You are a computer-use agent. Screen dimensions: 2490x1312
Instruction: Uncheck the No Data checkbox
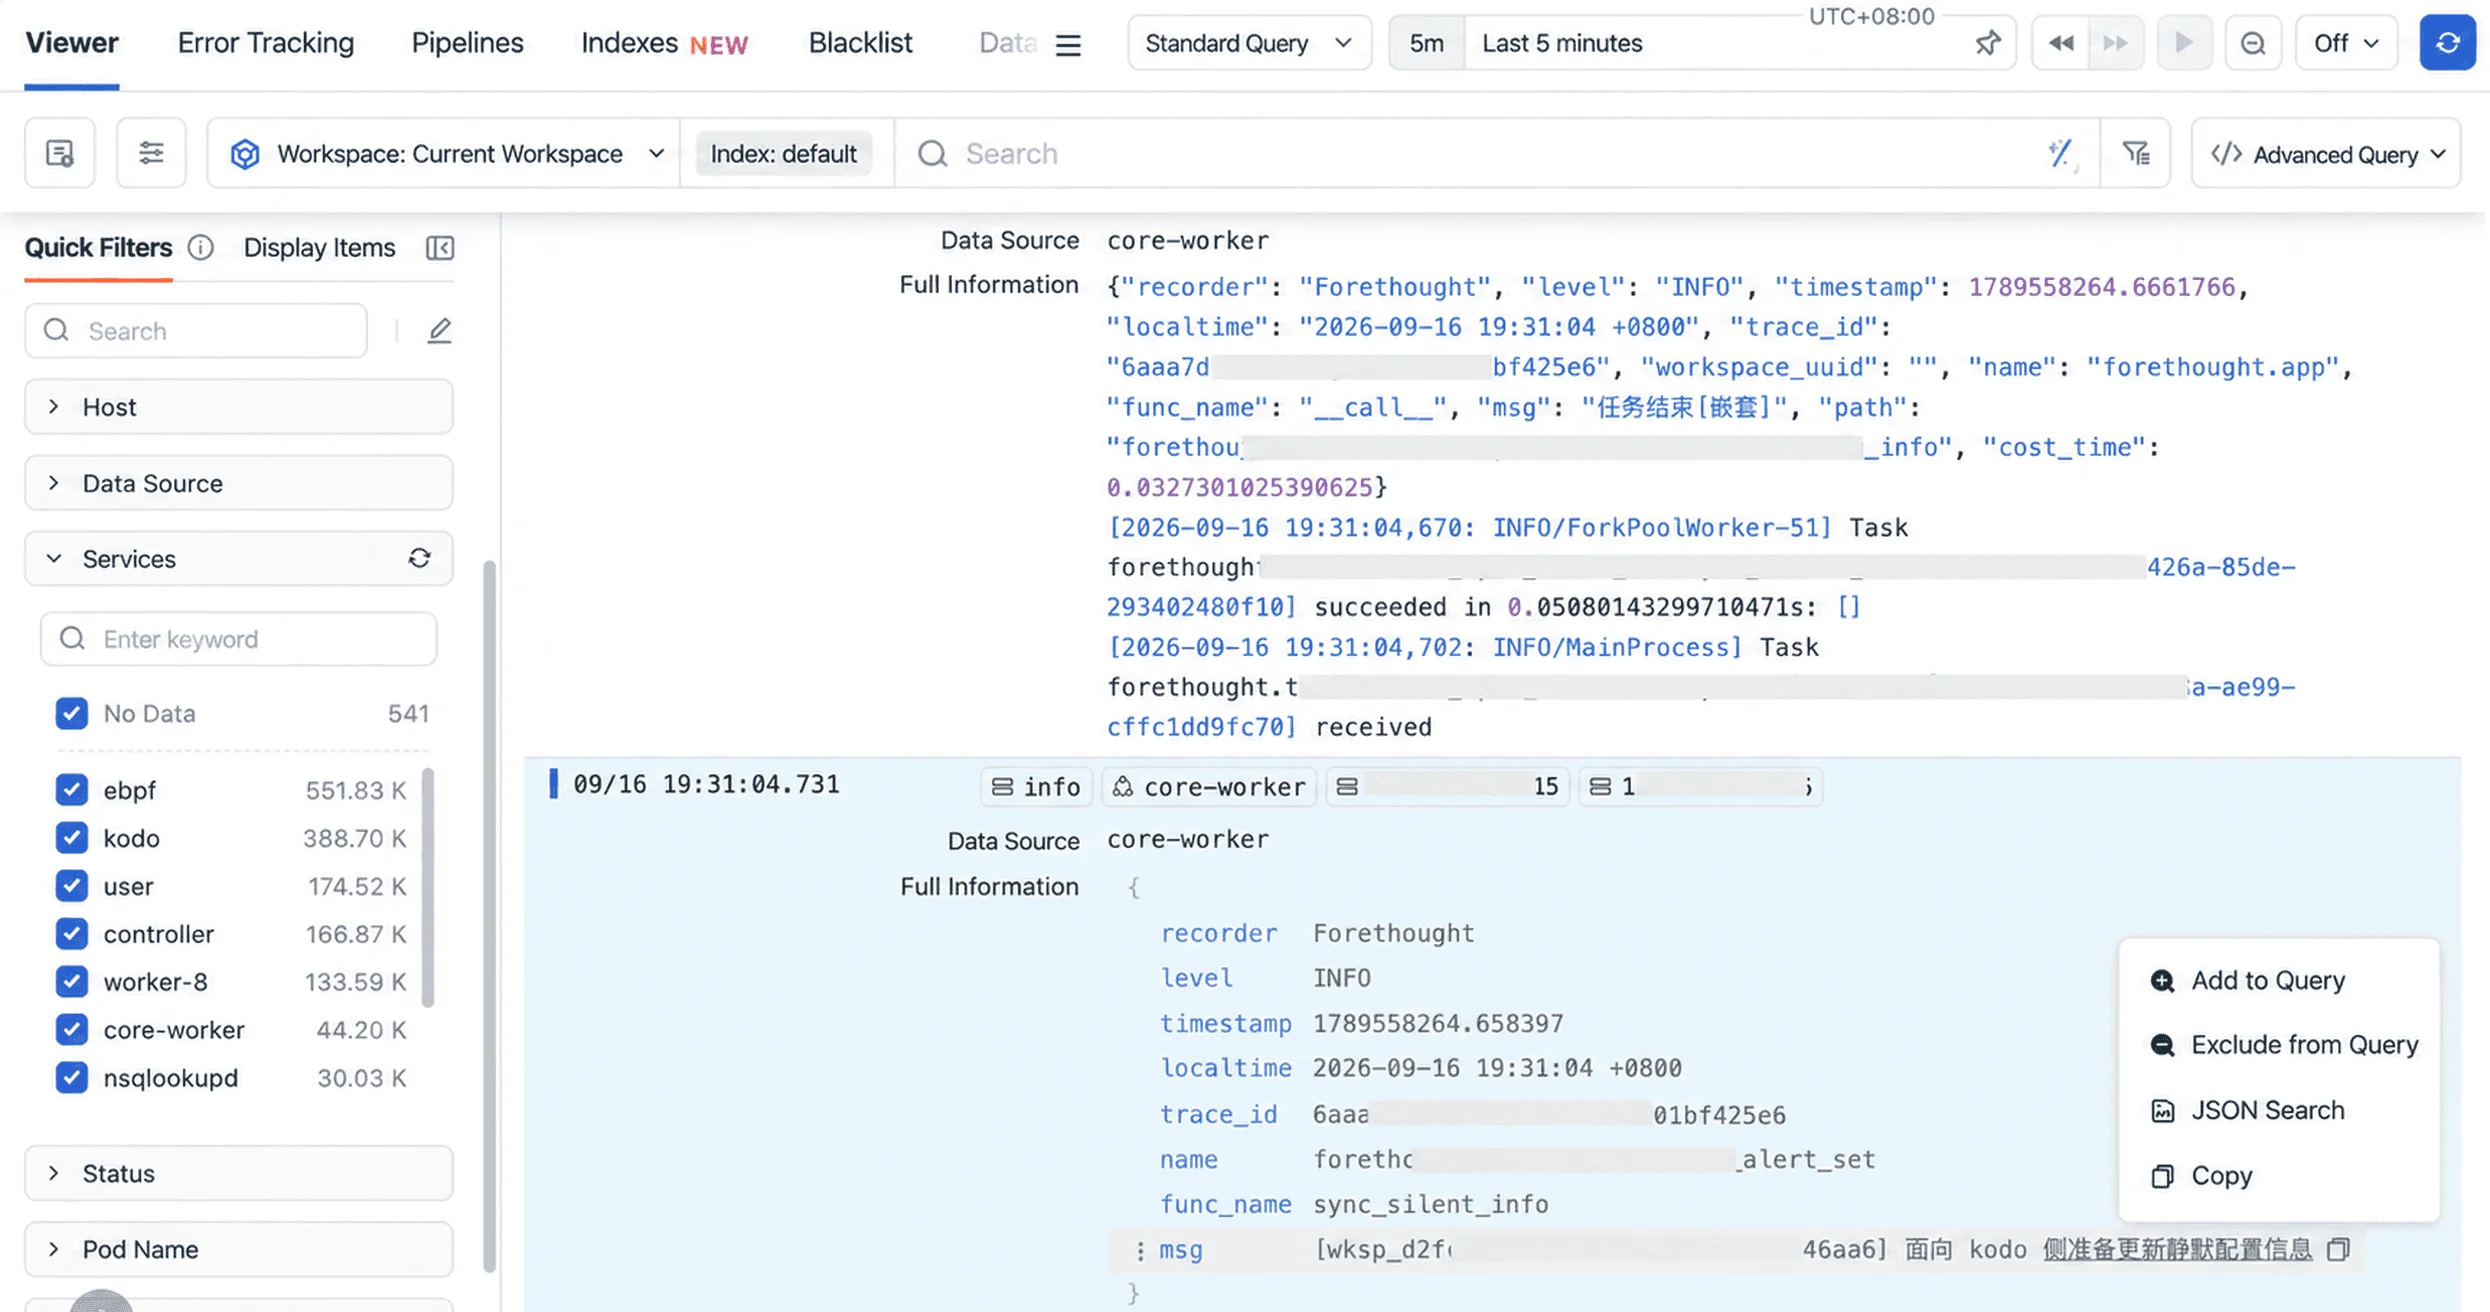click(x=71, y=713)
